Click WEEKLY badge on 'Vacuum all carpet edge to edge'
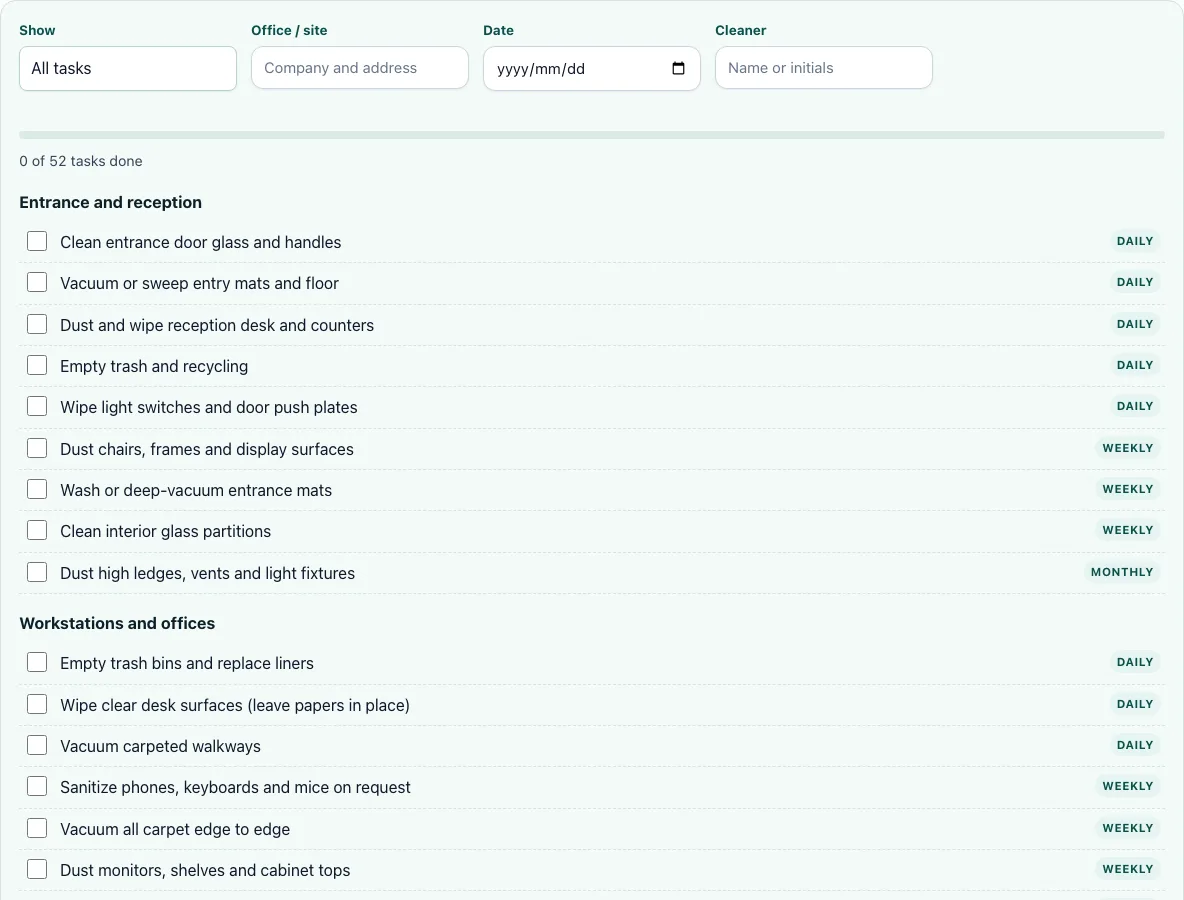 coord(1127,828)
